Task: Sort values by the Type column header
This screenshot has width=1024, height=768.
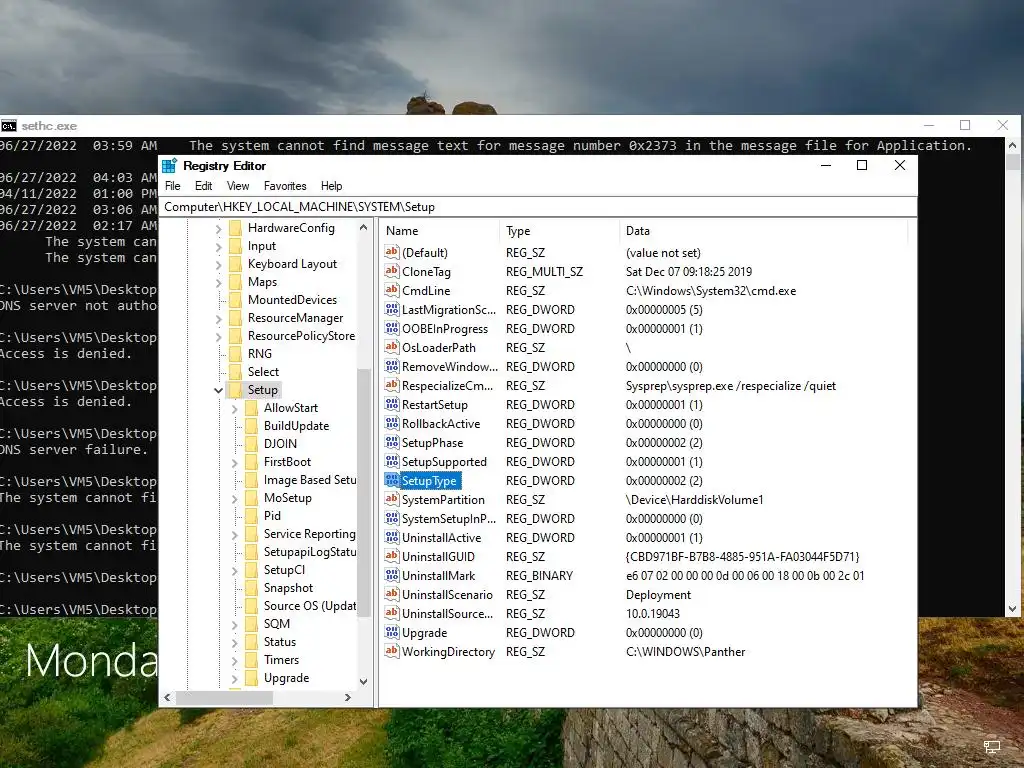Action: (x=559, y=231)
